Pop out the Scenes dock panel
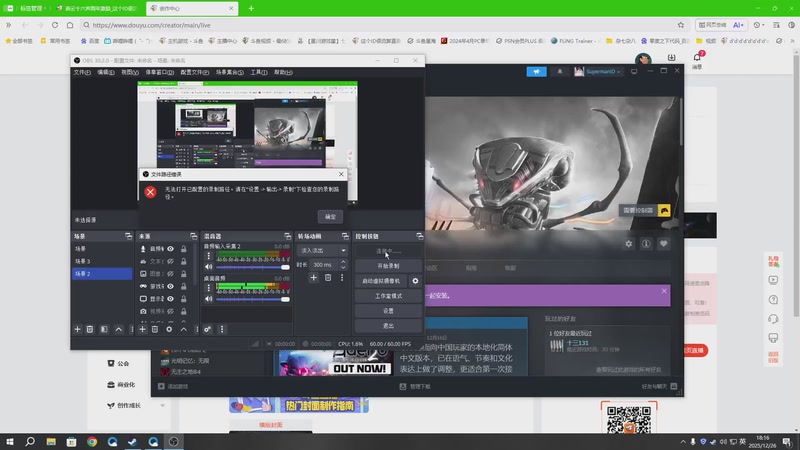Image resolution: width=800 pixels, height=450 pixels. (129, 236)
